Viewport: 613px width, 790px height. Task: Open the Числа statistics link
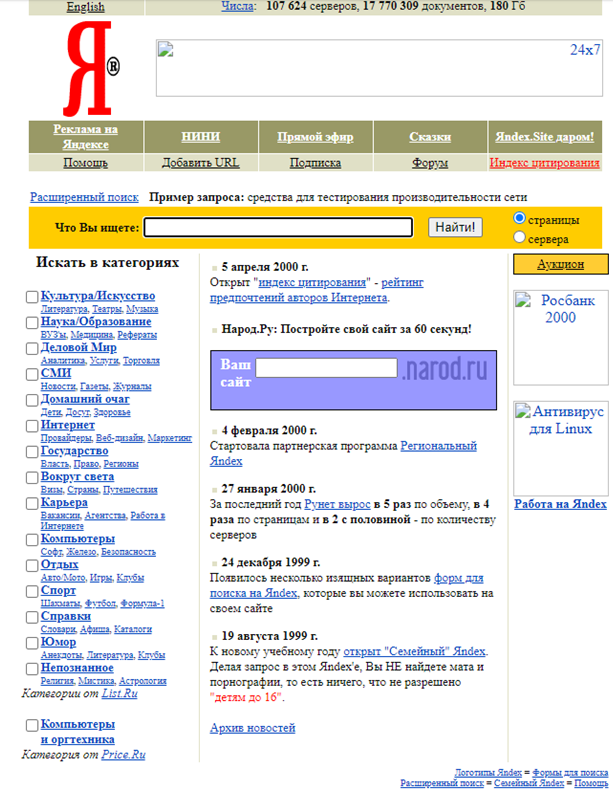click(x=238, y=7)
